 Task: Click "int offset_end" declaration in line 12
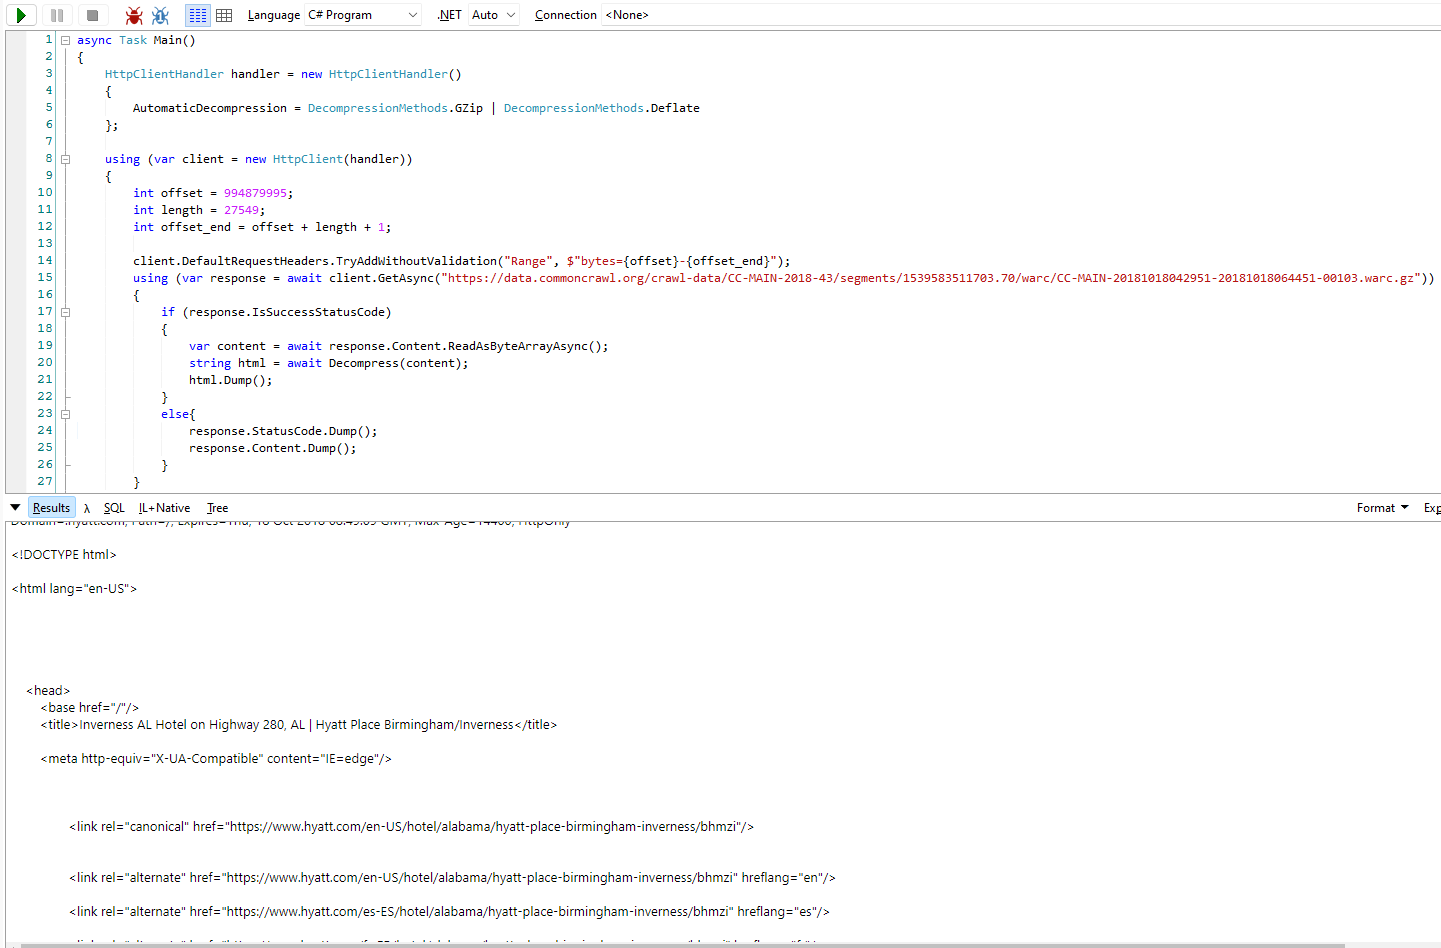pos(182,227)
